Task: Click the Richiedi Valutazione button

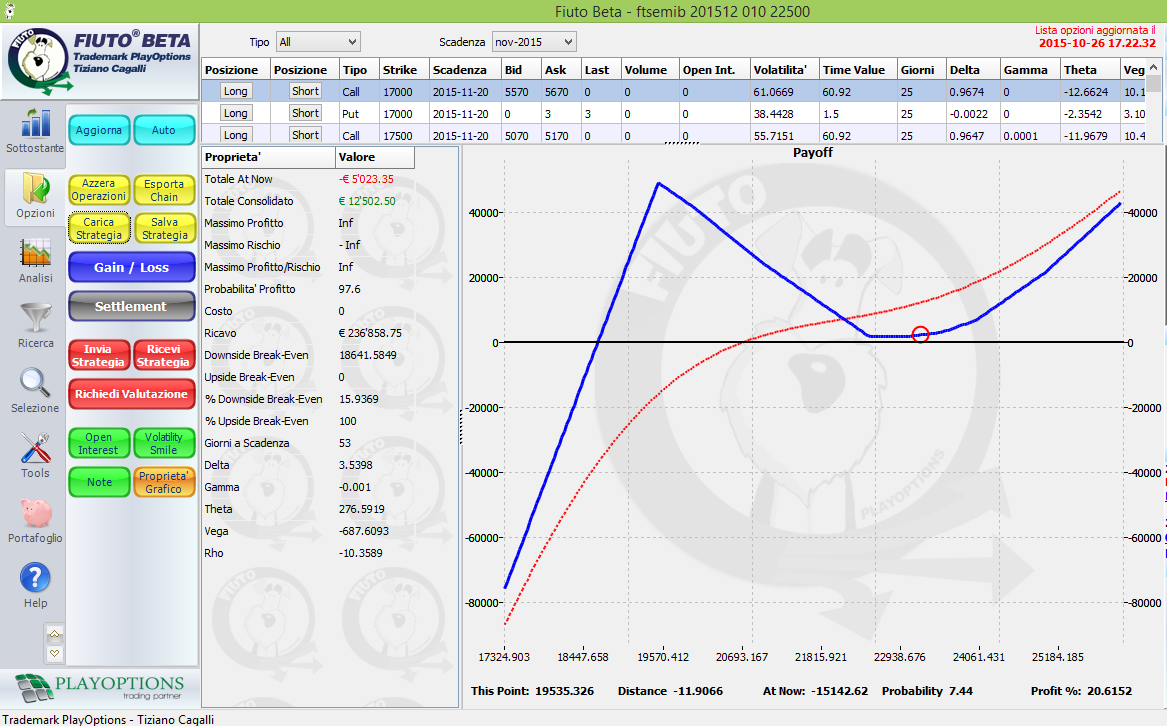Action: (x=132, y=394)
